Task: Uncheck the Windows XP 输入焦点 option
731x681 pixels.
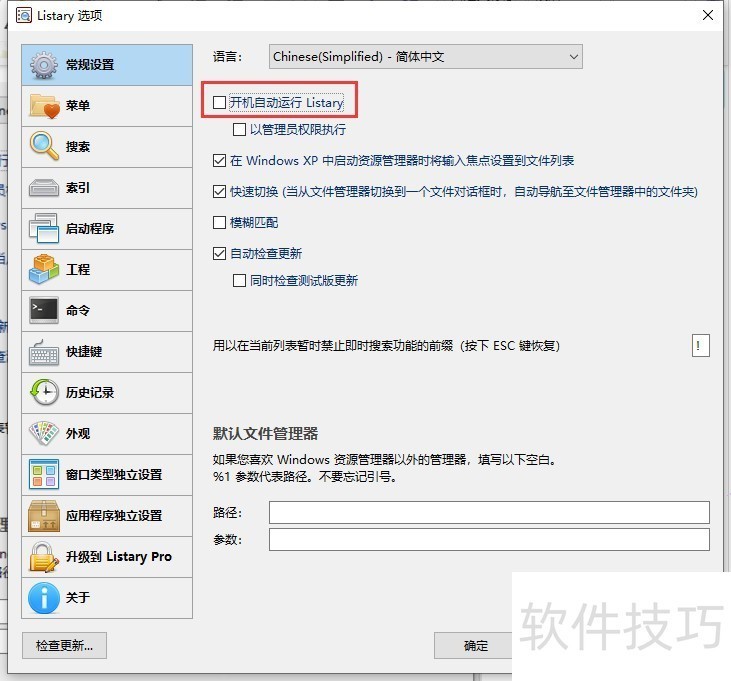Action: tap(219, 161)
